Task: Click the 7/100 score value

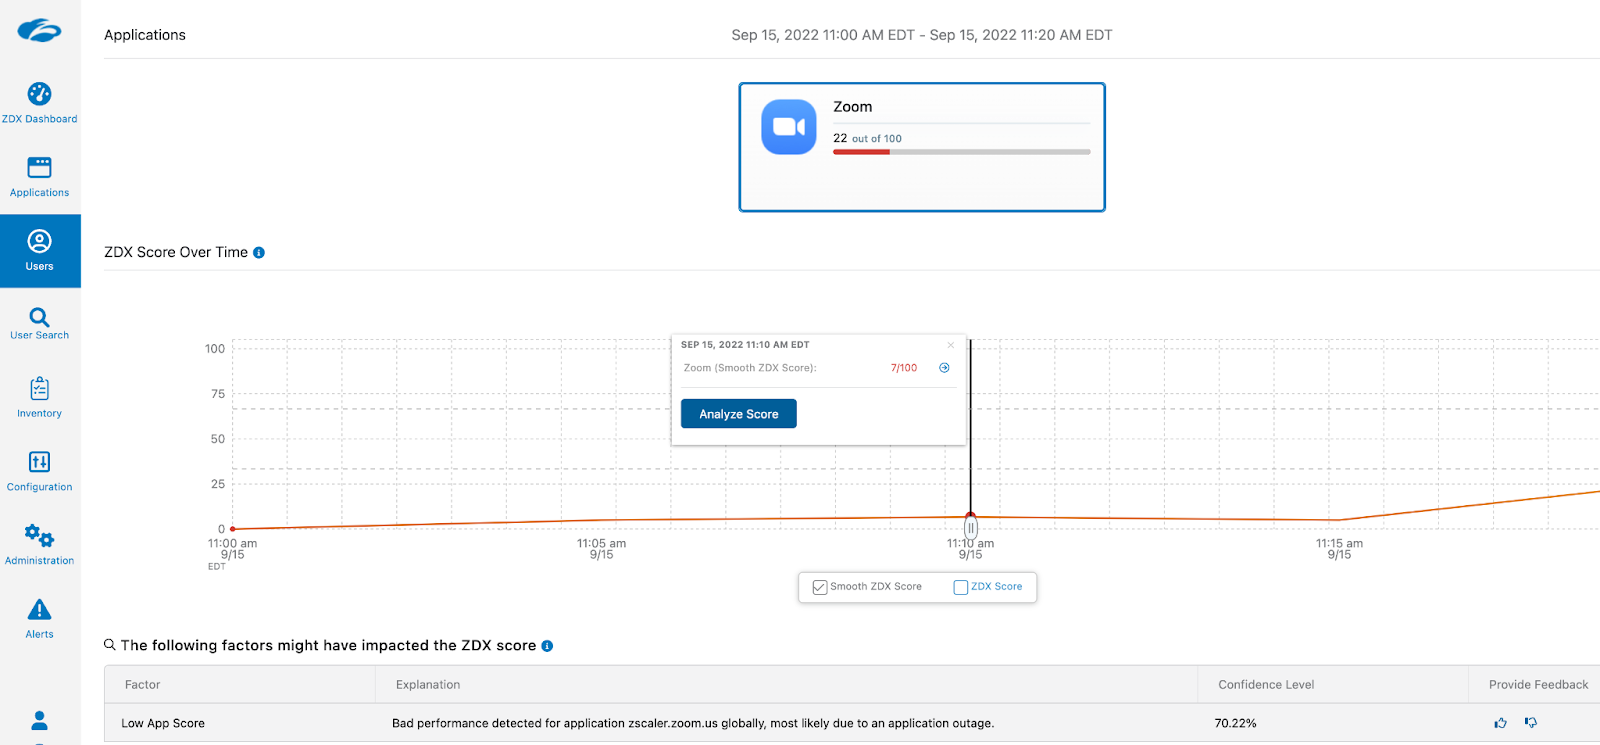Action: [x=904, y=368]
